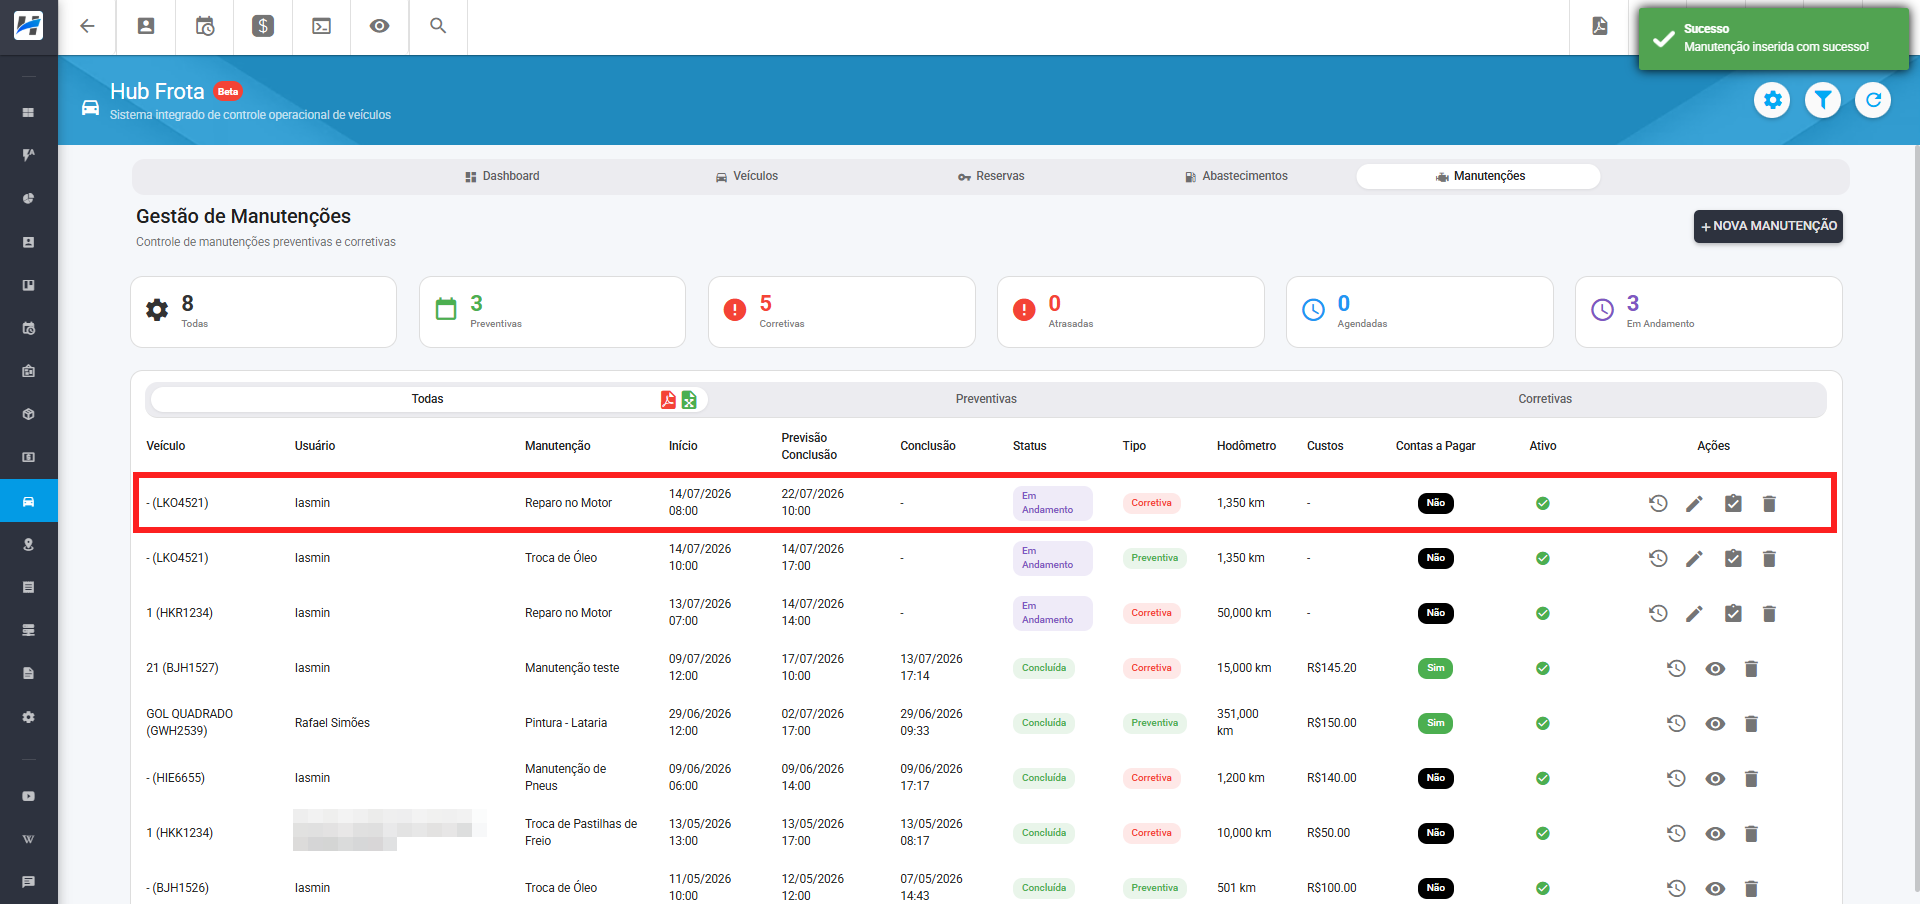The image size is (1920, 904).
Task: Edit the LKO4521 Troca de Óleo maintenance
Action: [x=1694, y=558]
